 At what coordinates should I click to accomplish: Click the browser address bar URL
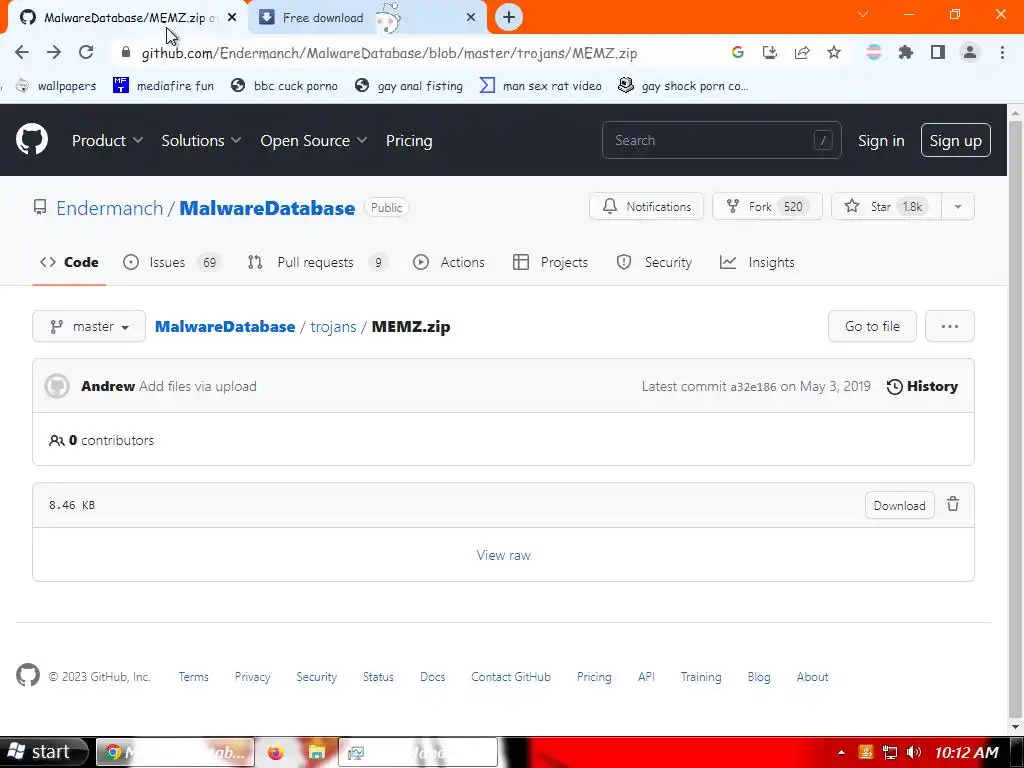(x=389, y=53)
